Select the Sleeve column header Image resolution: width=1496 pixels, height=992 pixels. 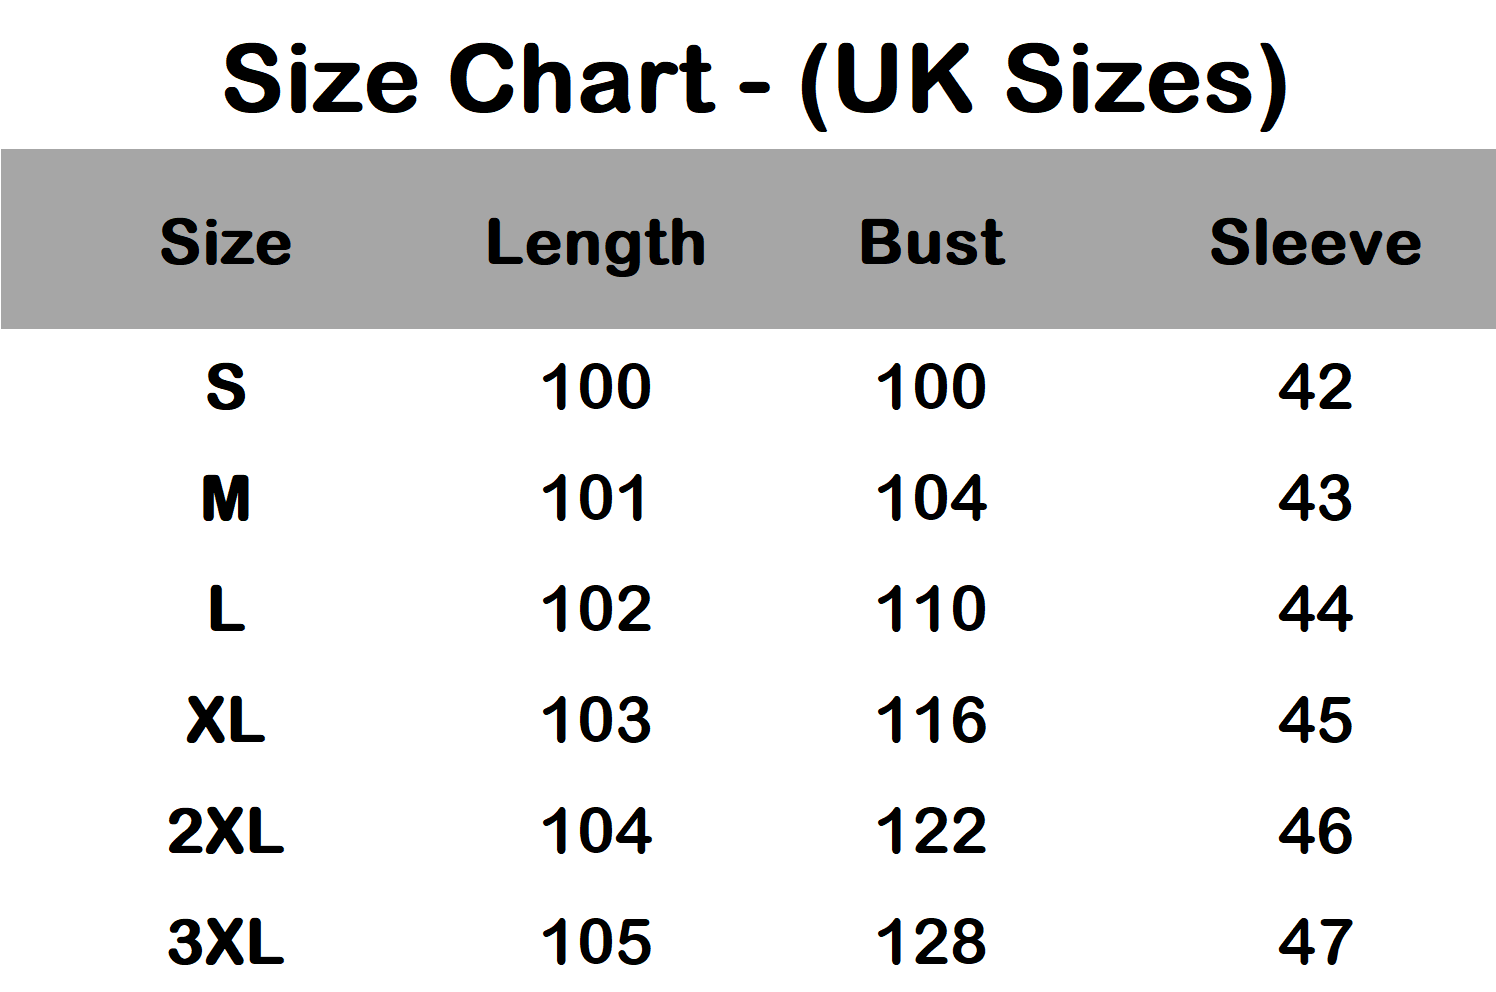pos(1315,242)
